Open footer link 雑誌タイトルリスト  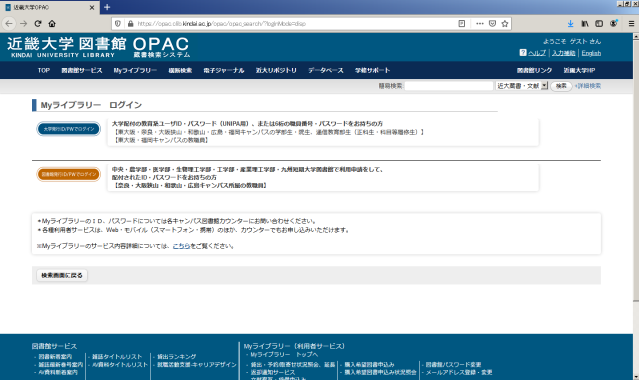pyautogui.click(x=117, y=357)
